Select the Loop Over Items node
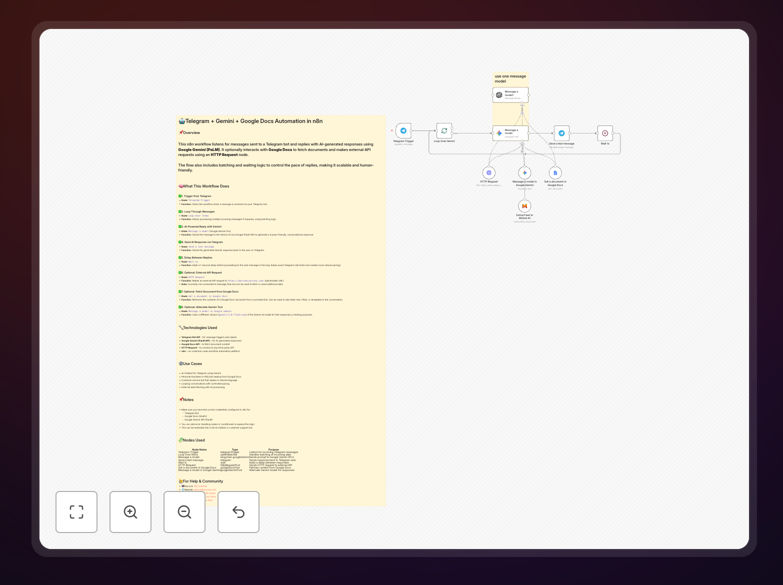783x585 pixels. [x=444, y=131]
